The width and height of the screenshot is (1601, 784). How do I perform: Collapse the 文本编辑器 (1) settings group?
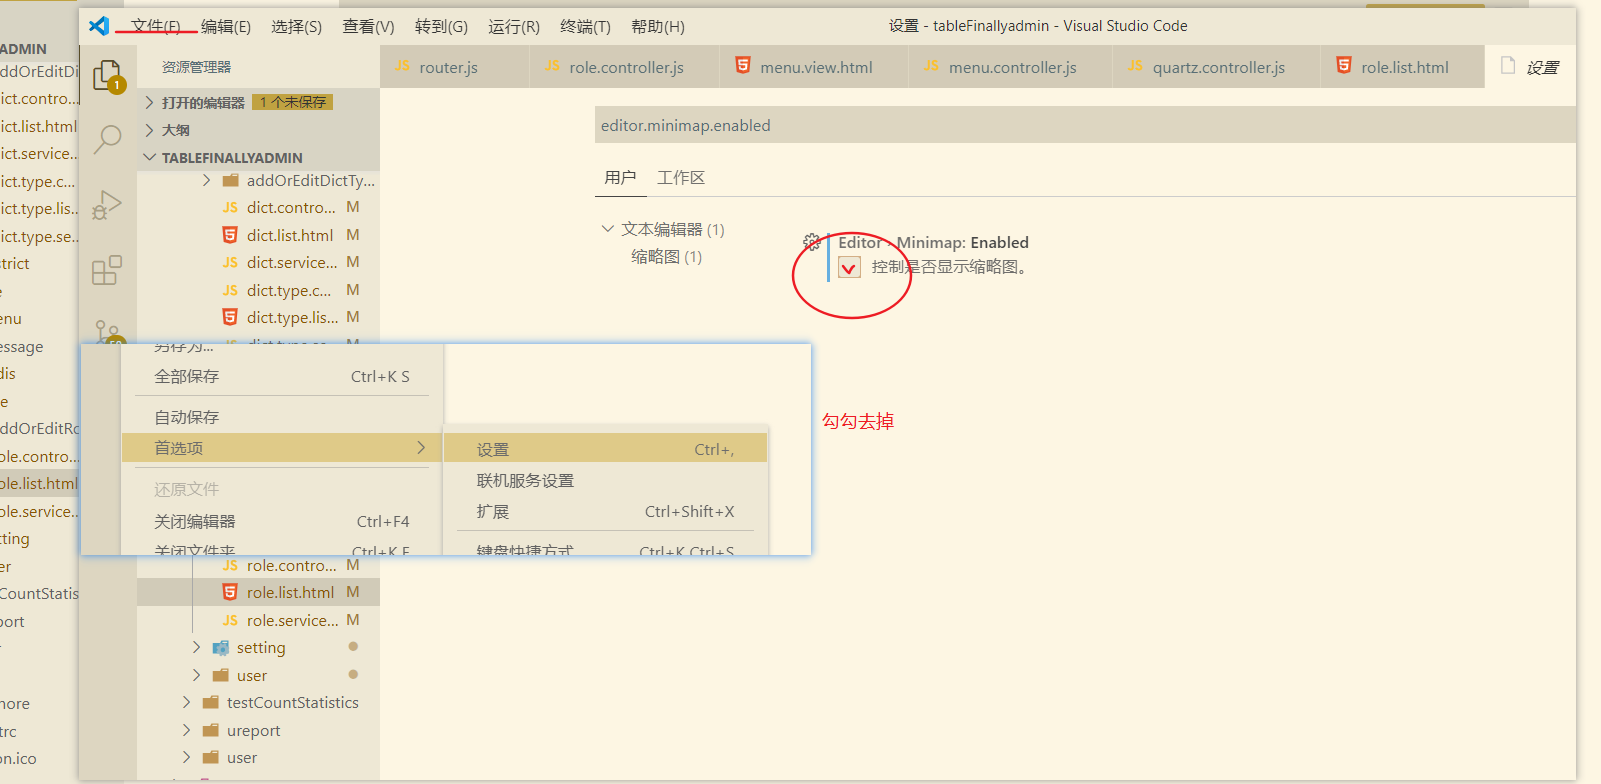(607, 229)
